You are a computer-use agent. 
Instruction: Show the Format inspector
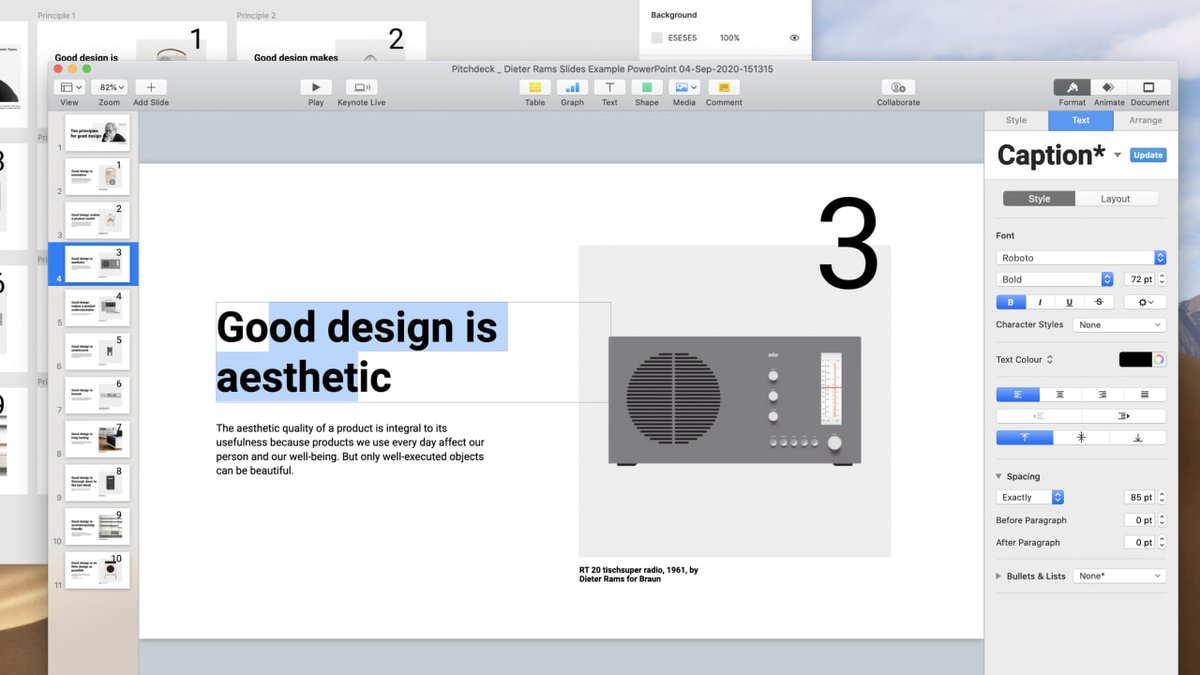click(1072, 87)
